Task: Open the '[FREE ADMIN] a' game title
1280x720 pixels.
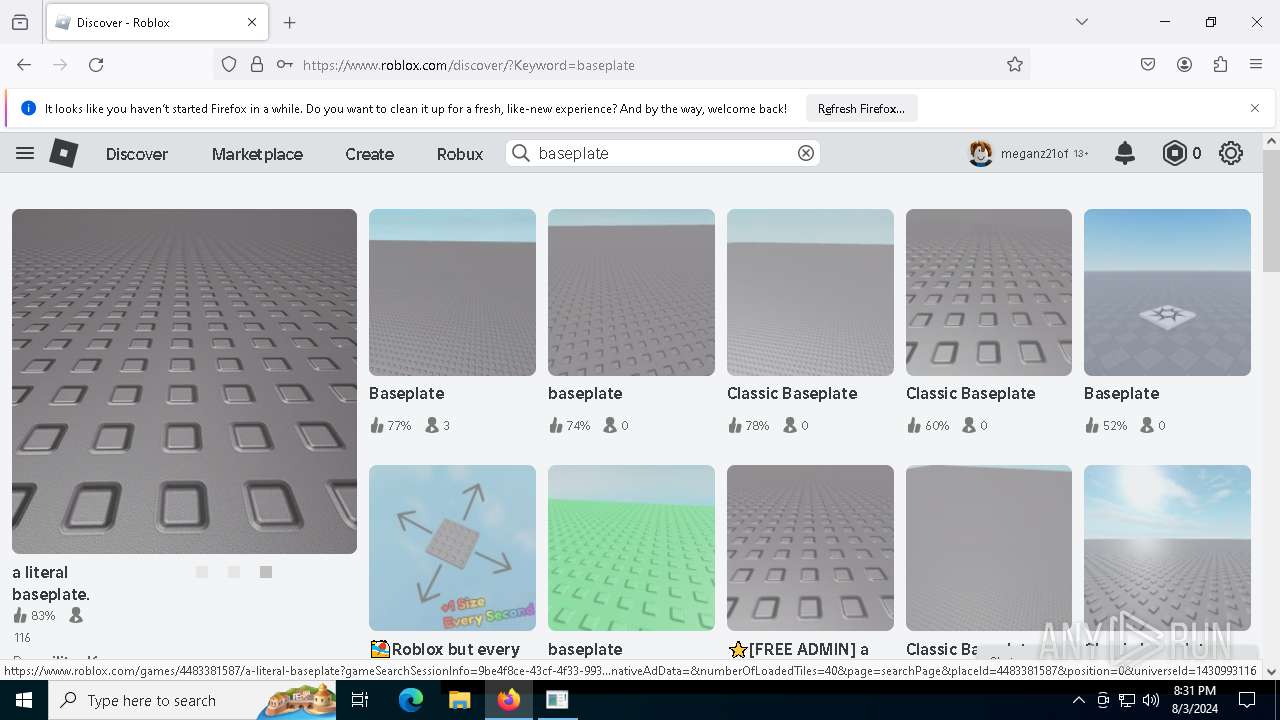Action: click(798, 649)
